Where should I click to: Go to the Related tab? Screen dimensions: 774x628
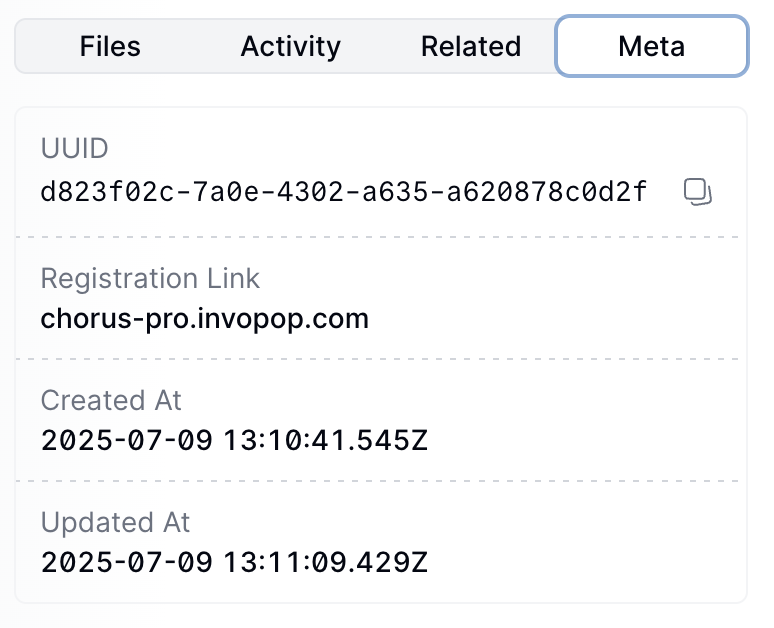(x=471, y=46)
